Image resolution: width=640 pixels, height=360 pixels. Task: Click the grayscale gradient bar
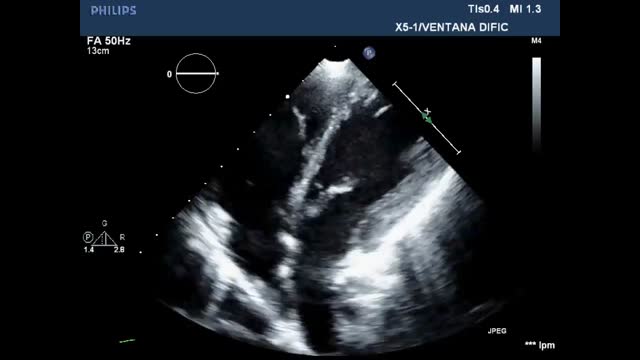[536, 104]
